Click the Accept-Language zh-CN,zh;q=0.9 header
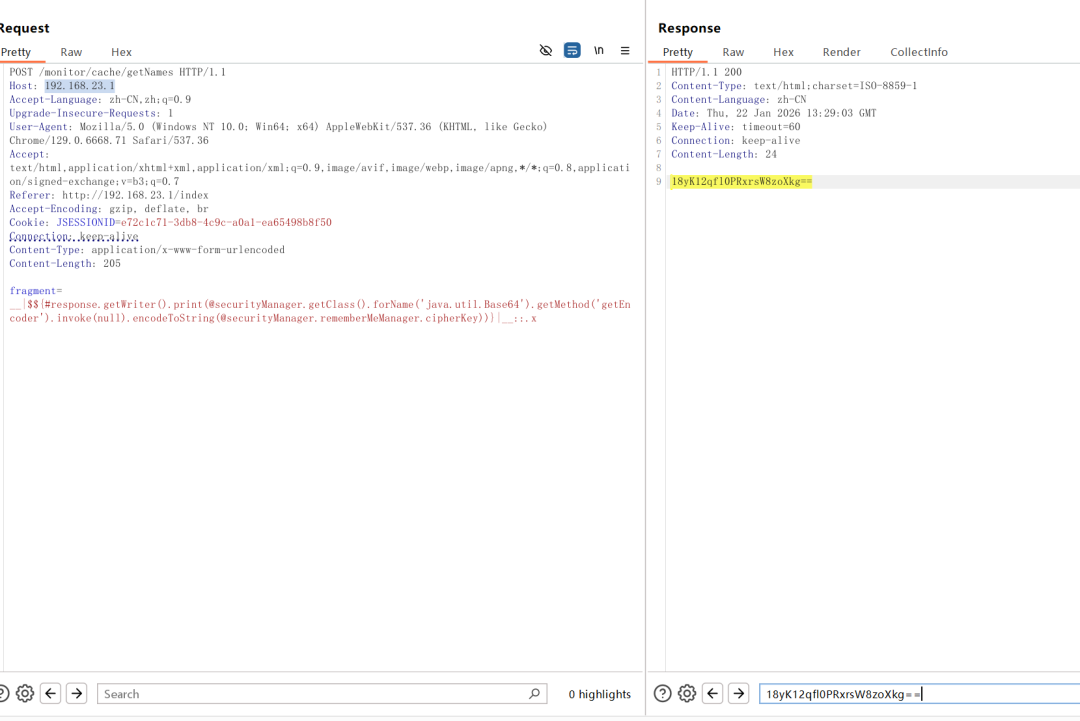Image resolution: width=1080 pixels, height=721 pixels. click(101, 100)
